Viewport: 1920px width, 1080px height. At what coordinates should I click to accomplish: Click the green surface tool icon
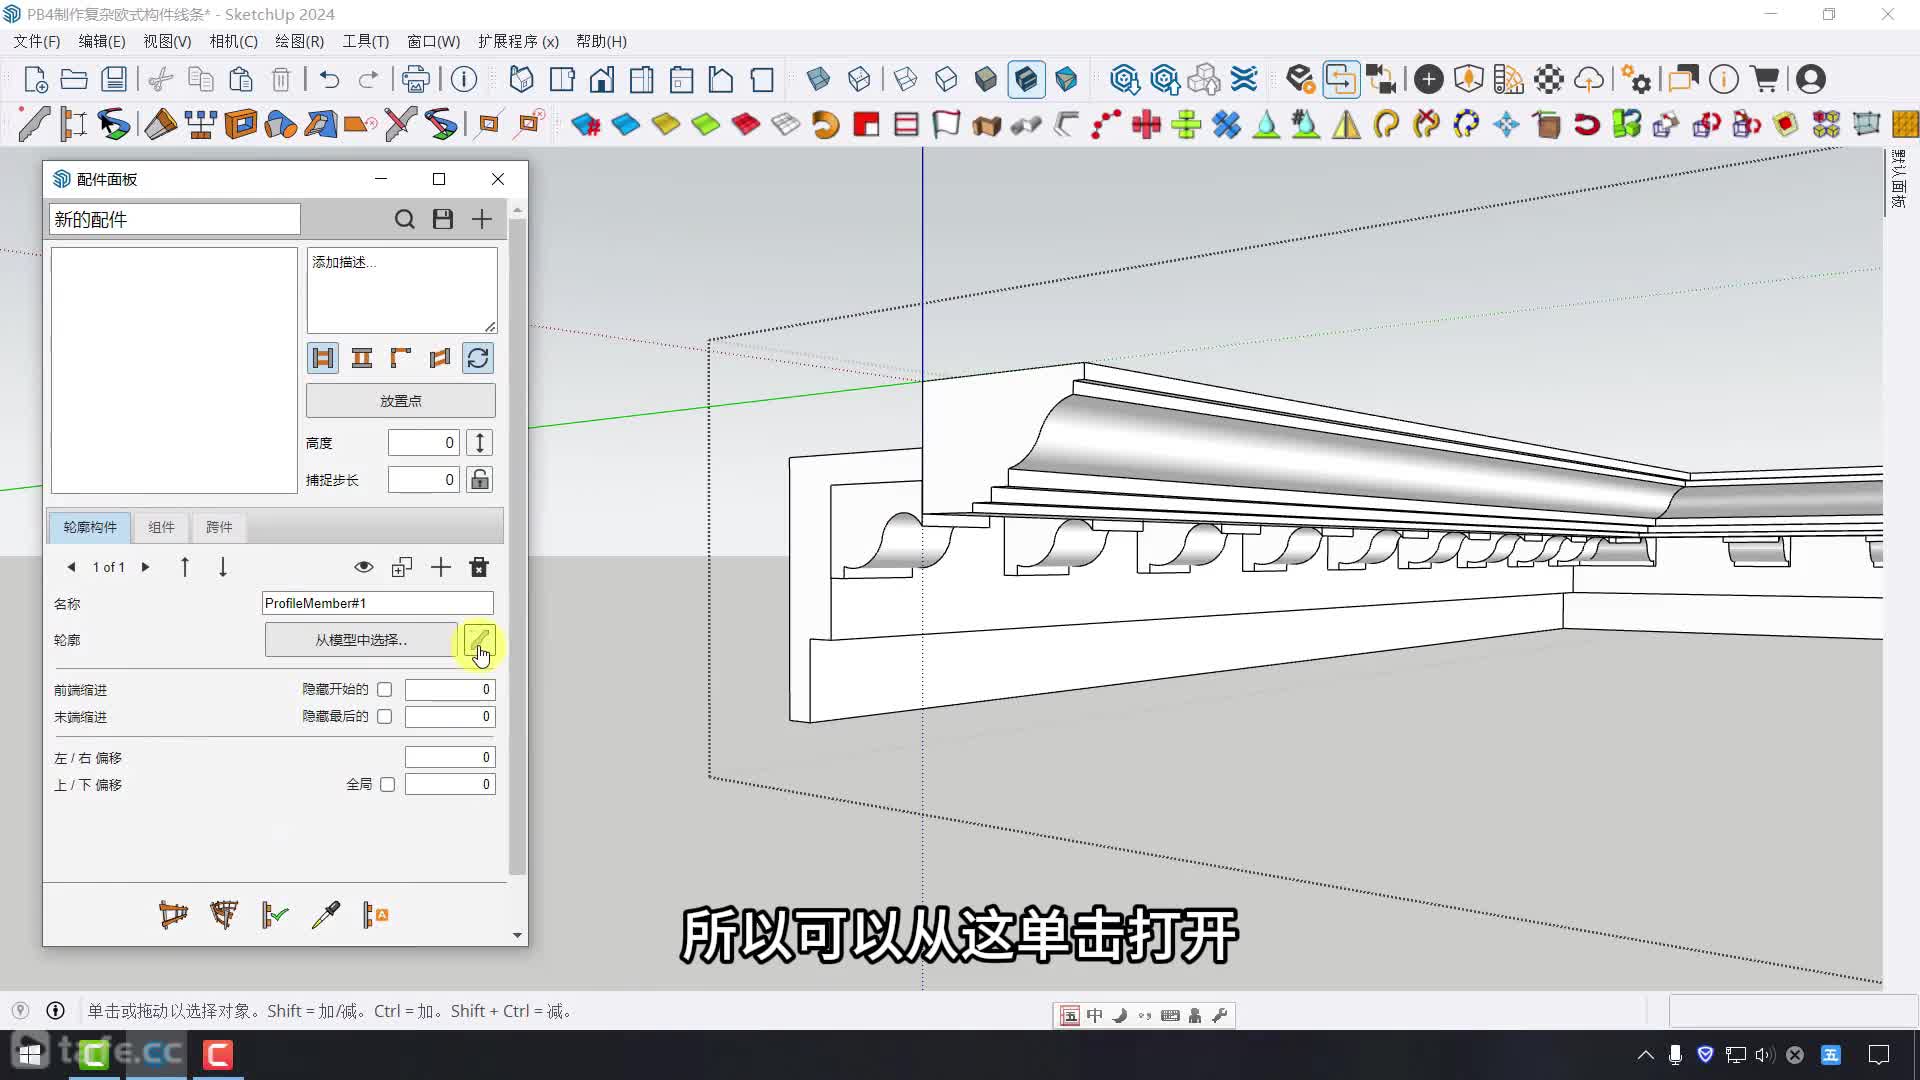706,124
